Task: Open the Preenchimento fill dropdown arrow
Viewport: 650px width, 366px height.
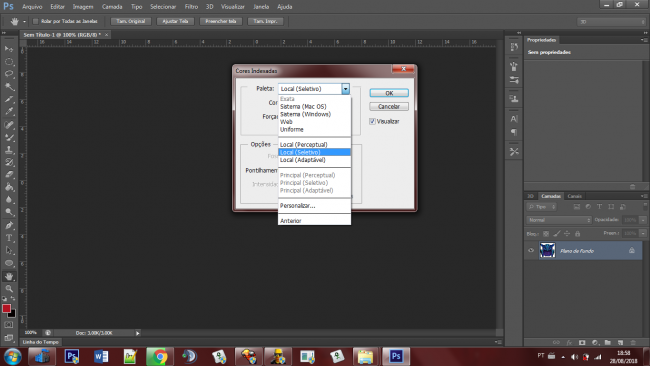Action: pyautogui.click(x=643, y=233)
